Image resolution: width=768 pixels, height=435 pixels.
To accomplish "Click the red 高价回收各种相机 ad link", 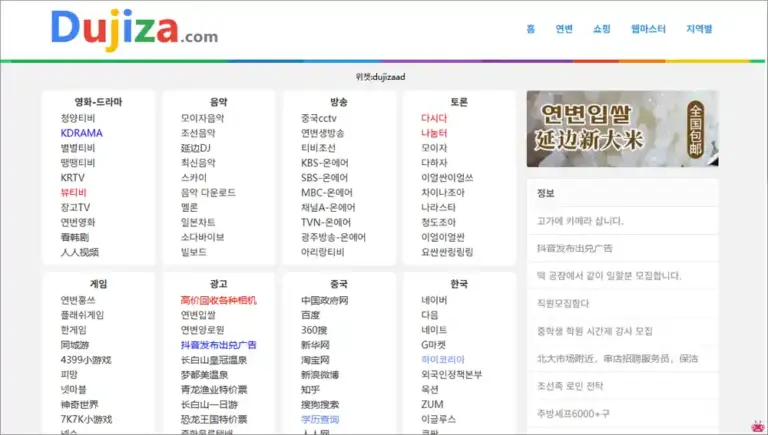I will point(218,300).
